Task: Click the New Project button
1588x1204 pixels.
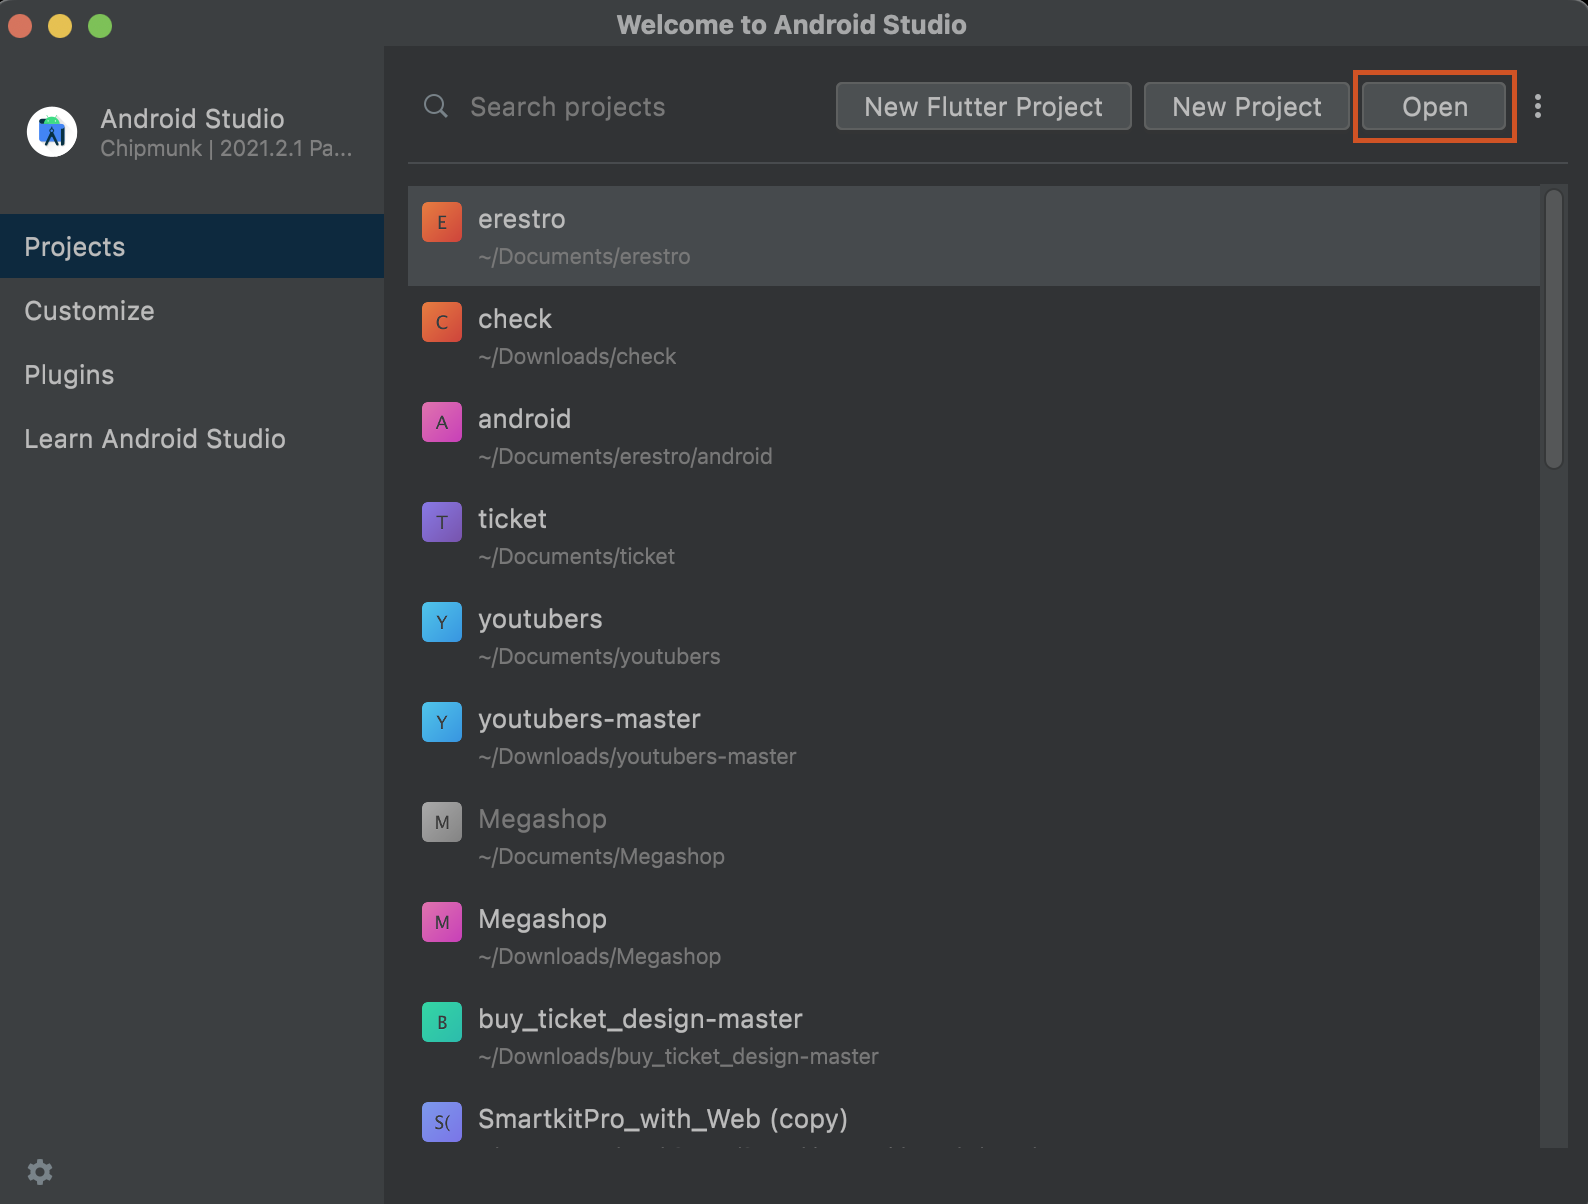Action: point(1247,106)
